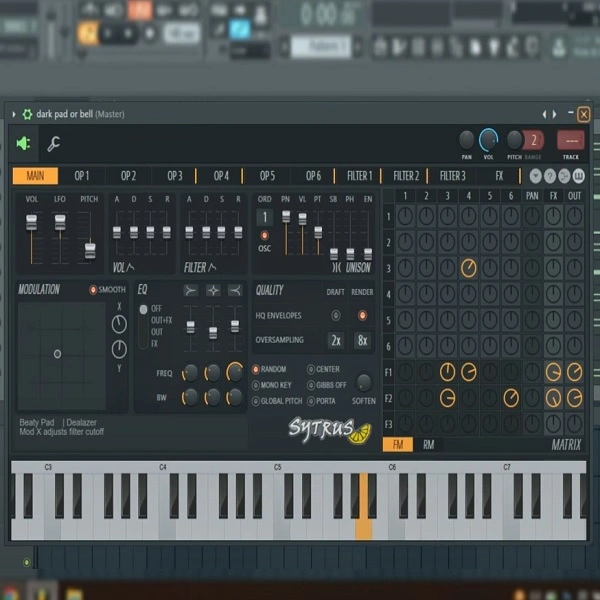Click the EQ mode OFF switch
600x600 pixels.
pos(143,309)
